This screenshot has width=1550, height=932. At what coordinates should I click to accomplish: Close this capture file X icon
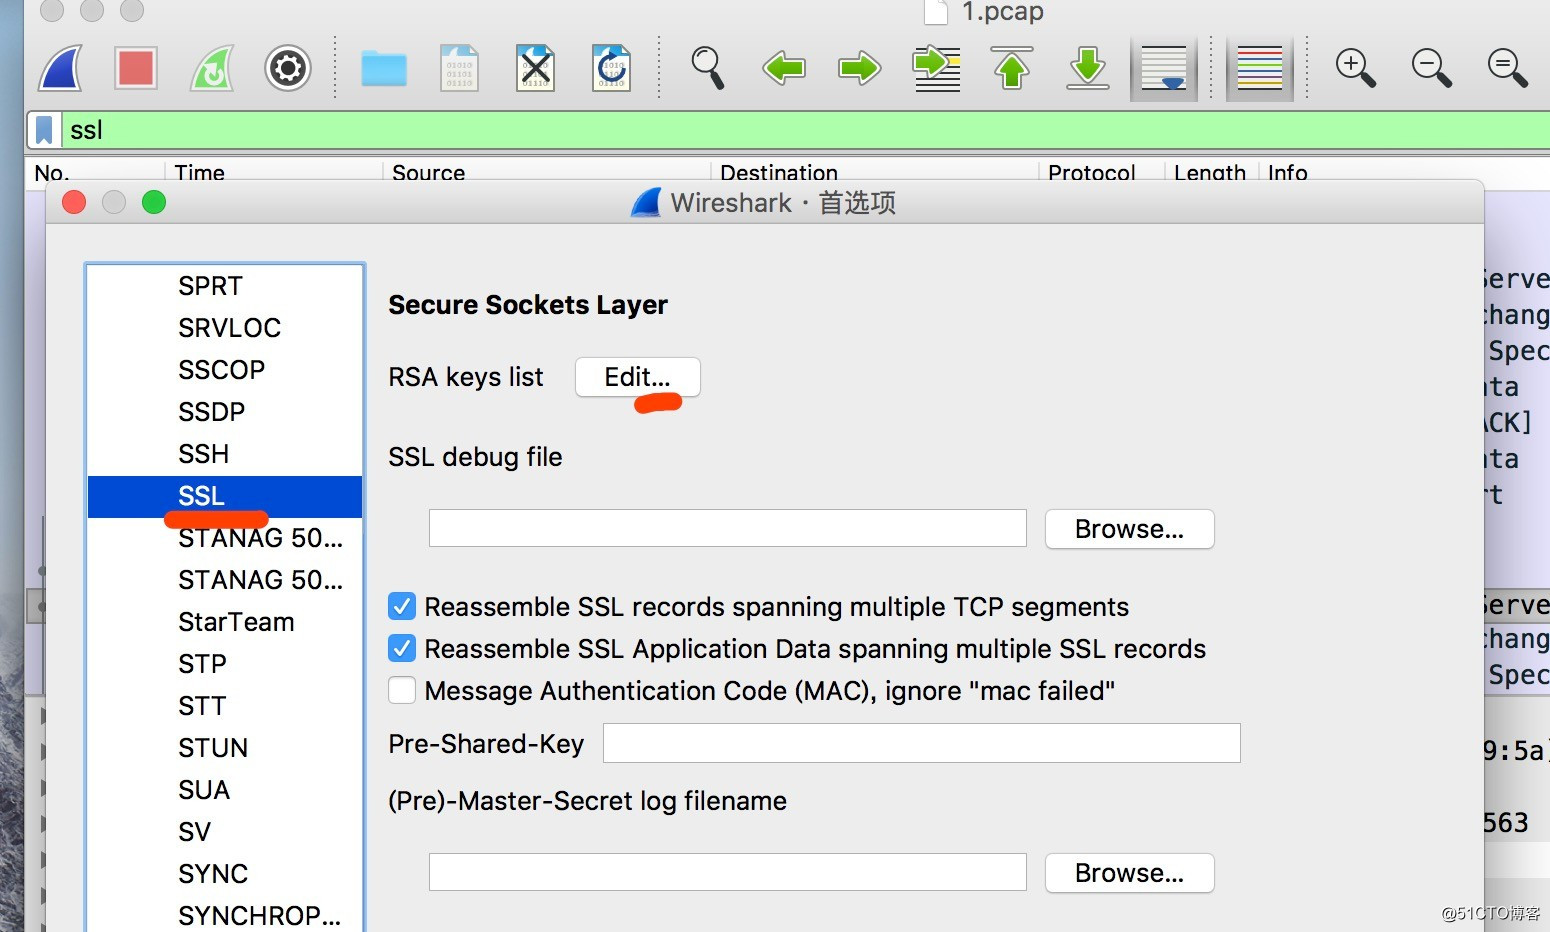pyautogui.click(x=536, y=68)
